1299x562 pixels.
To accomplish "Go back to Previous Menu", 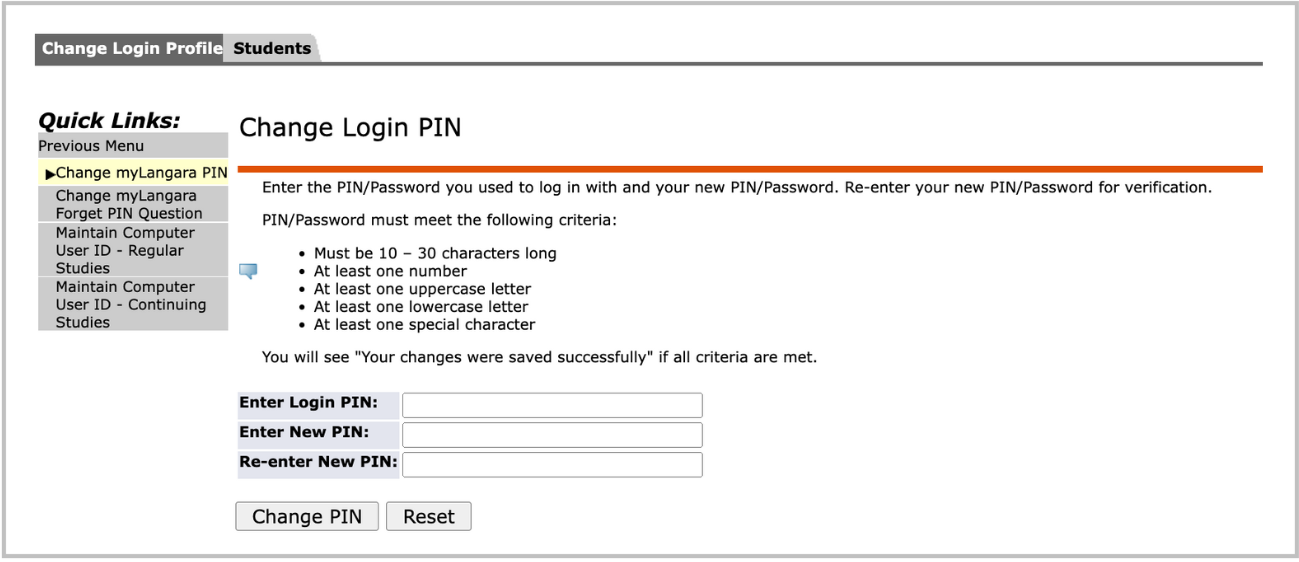I will point(91,146).
